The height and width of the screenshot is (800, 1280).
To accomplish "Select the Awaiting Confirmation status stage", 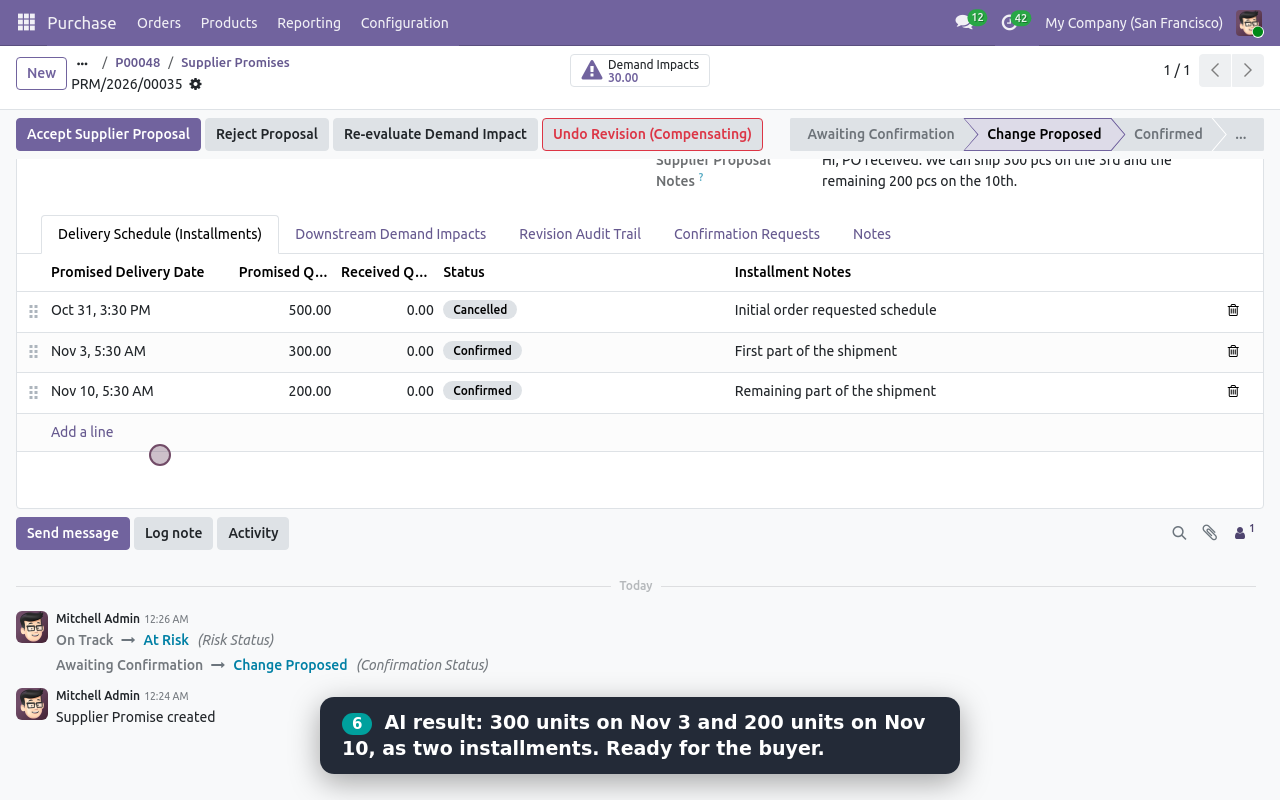I will pos(880,134).
